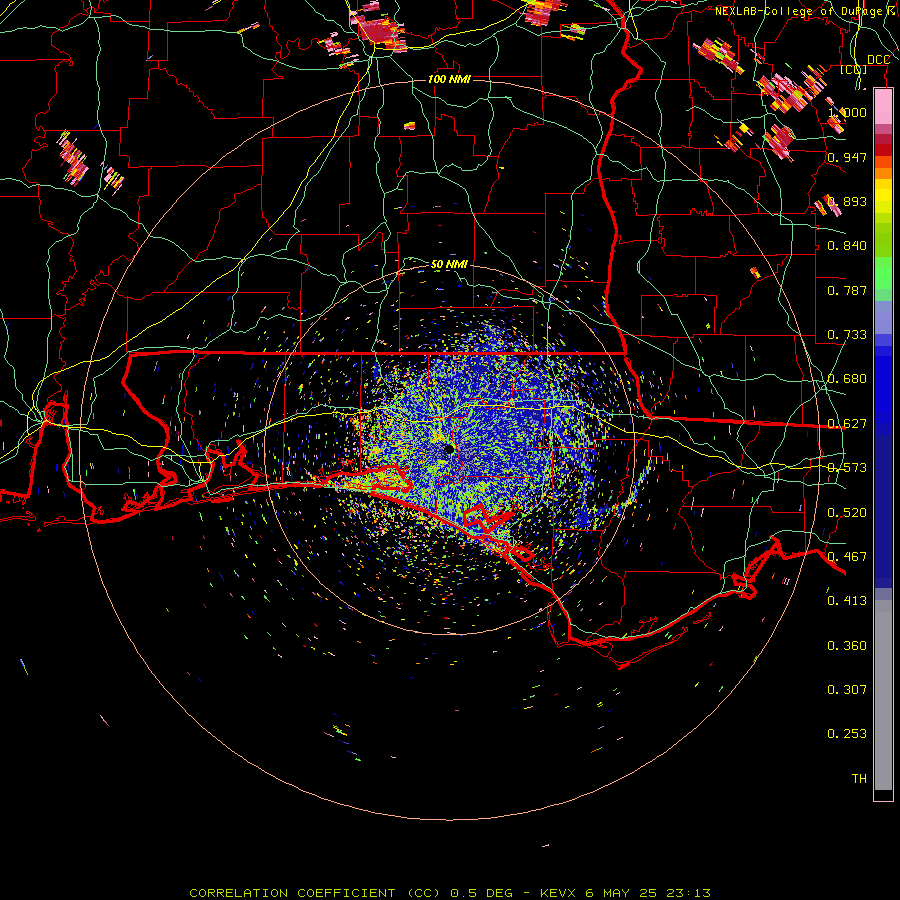900x900 pixels.
Task: Click the 0.573 scale value
Action: coord(847,468)
